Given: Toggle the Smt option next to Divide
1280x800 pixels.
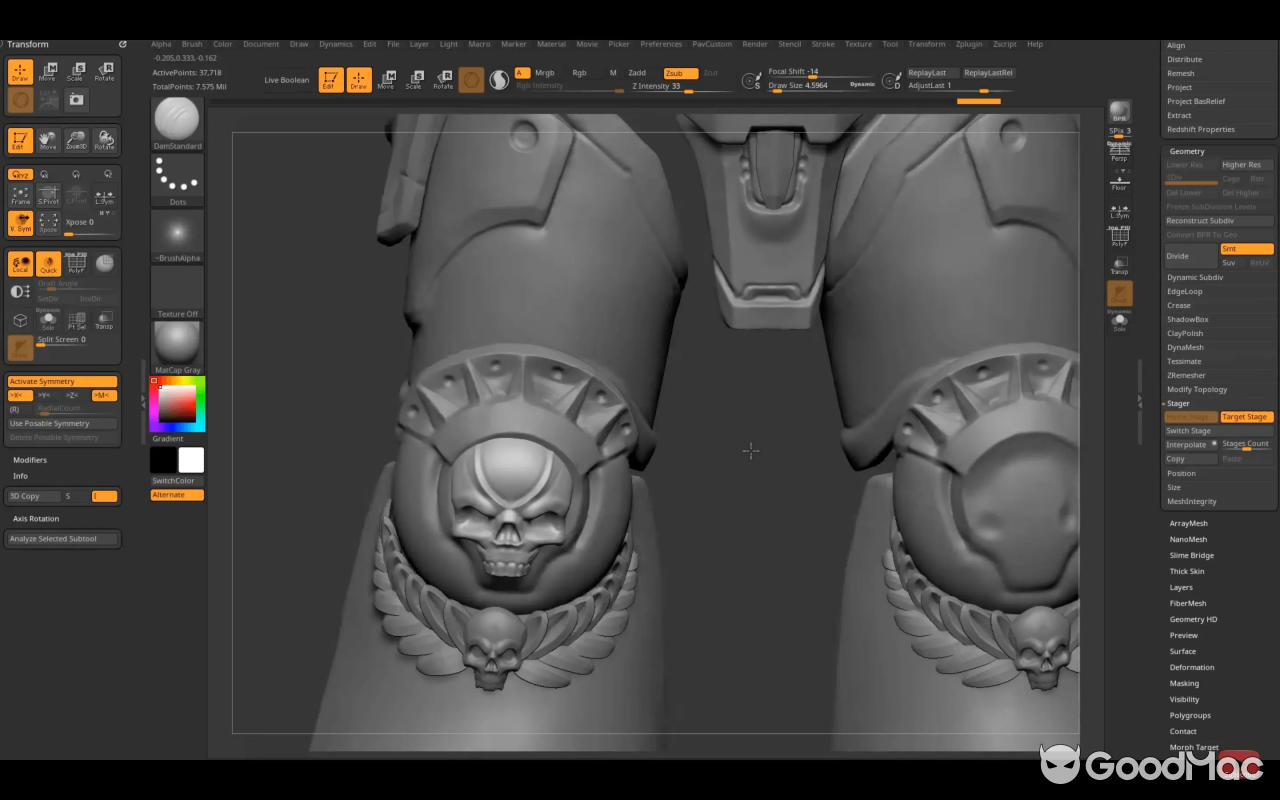Looking at the screenshot, I should click(x=1246, y=248).
